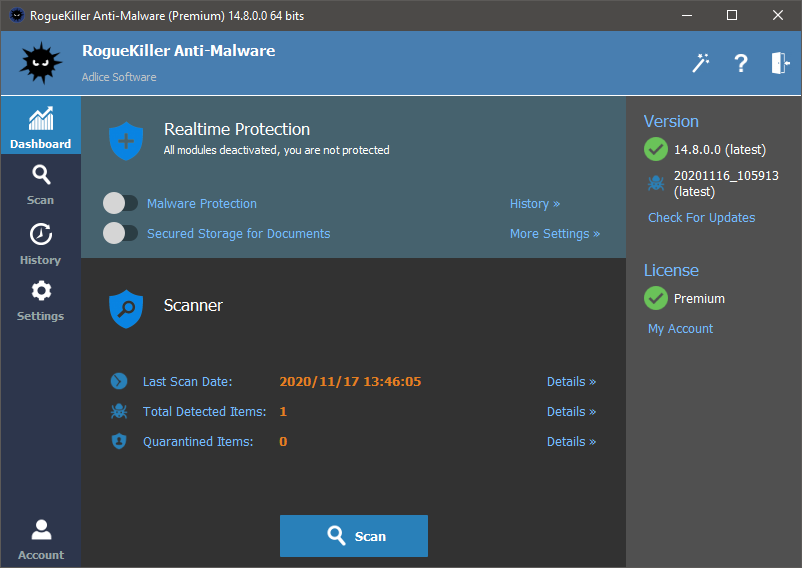Screen dimensions: 802x568
Task: Click the signature database bug icon
Action: coord(656,182)
